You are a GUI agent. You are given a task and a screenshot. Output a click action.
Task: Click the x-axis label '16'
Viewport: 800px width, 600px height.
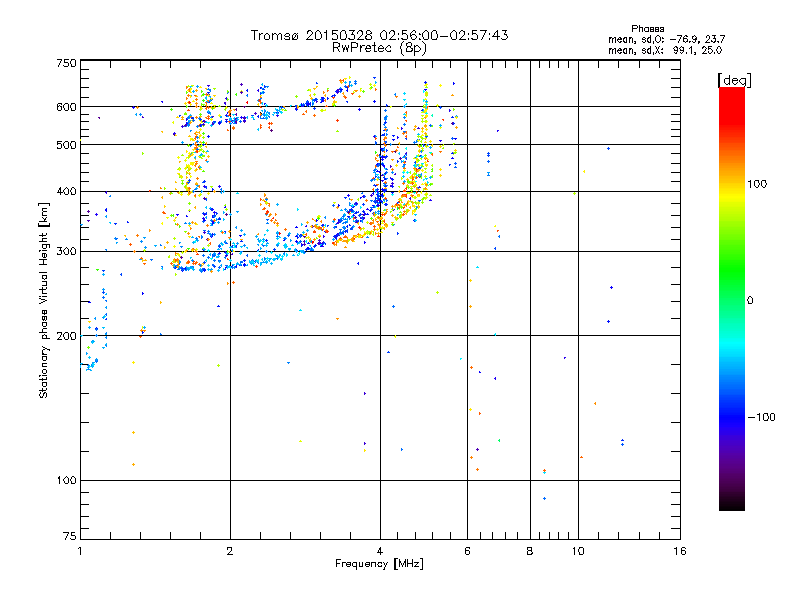[680, 551]
